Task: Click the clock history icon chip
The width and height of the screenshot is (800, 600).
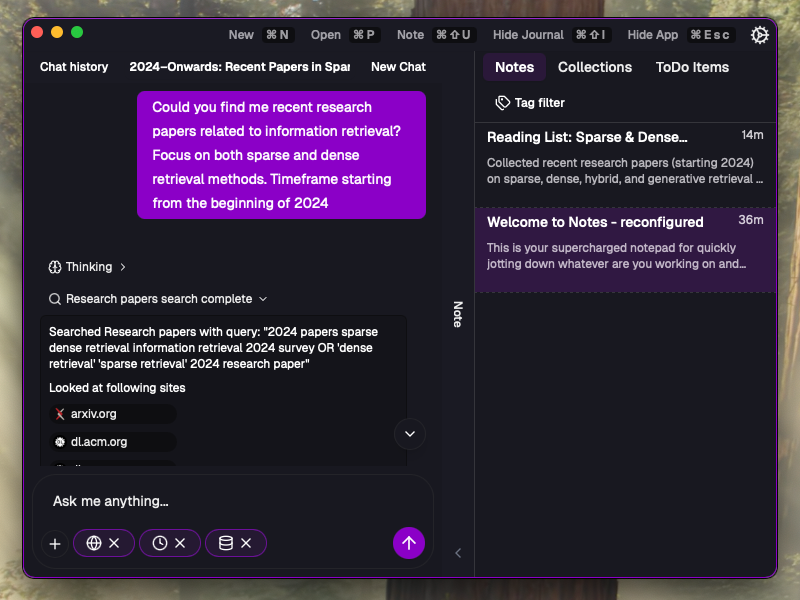Action: (x=160, y=543)
